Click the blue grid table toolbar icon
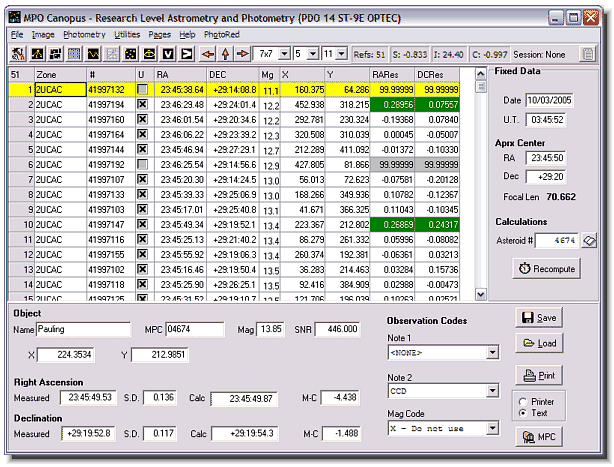The height and width of the screenshot is (467, 614). click(x=74, y=54)
